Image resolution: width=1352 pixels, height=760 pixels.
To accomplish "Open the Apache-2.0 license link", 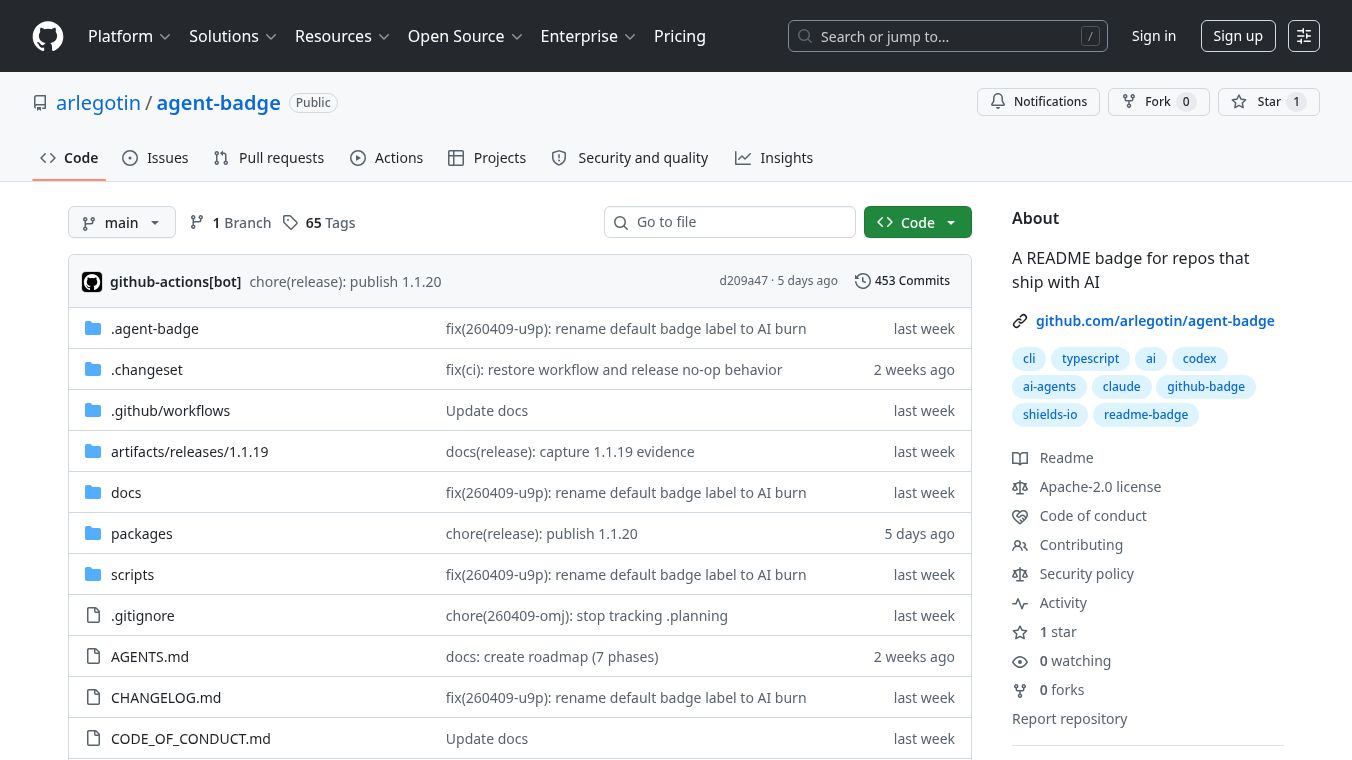I will pyautogui.click(x=1100, y=487).
